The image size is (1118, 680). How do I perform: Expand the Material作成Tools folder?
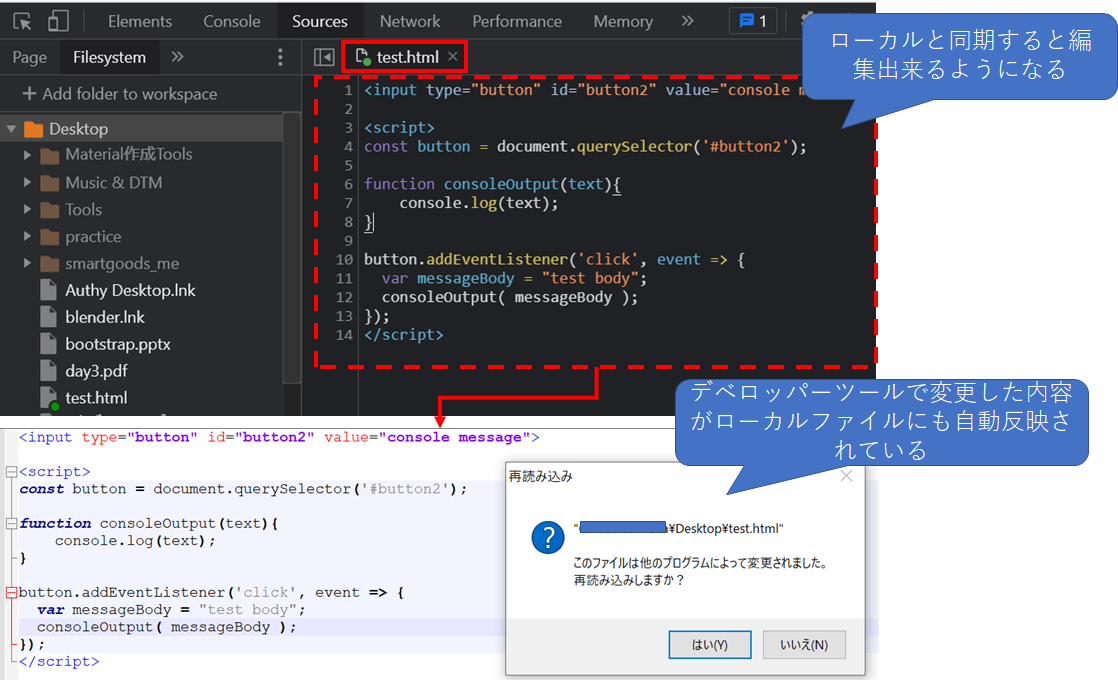coord(28,155)
